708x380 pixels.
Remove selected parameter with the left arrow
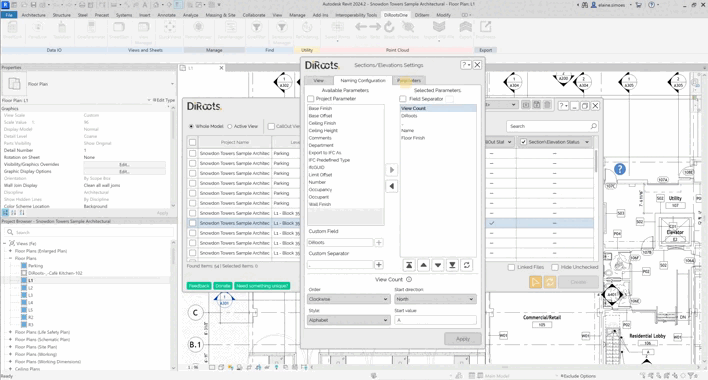coord(392,186)
